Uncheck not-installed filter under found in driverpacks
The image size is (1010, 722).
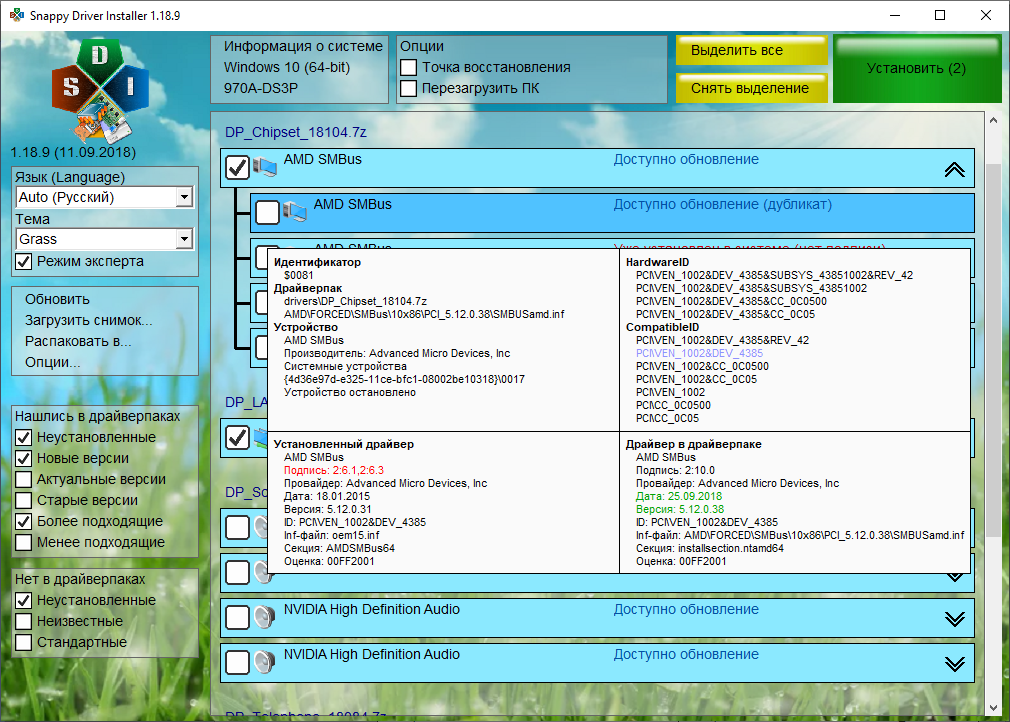[x=24, y=437]
